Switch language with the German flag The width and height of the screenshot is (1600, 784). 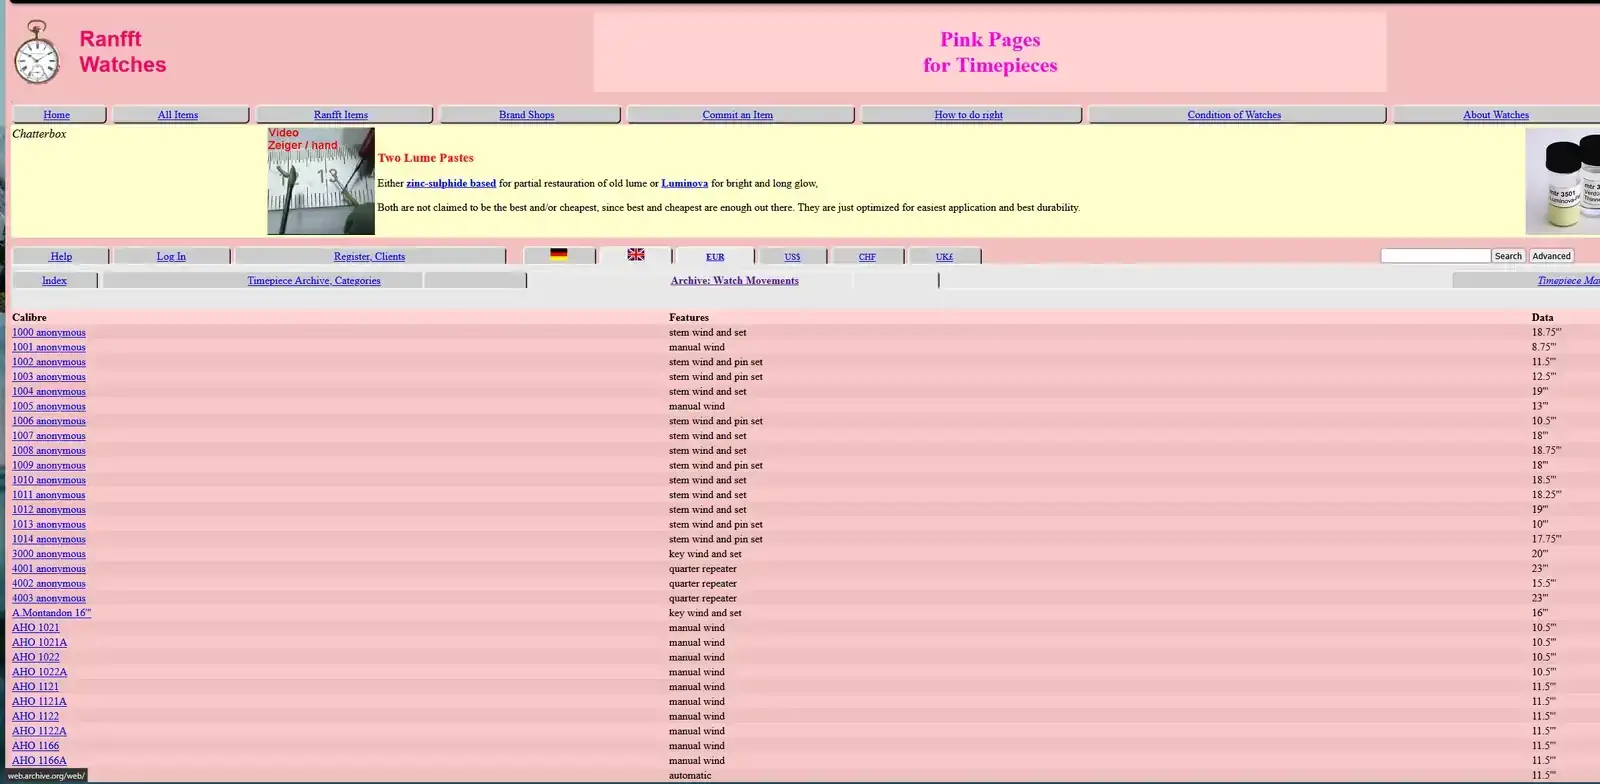point(559,255)
